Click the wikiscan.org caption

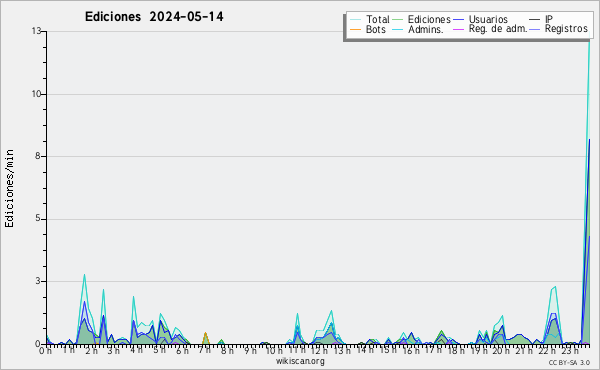[x=300, y=361]
